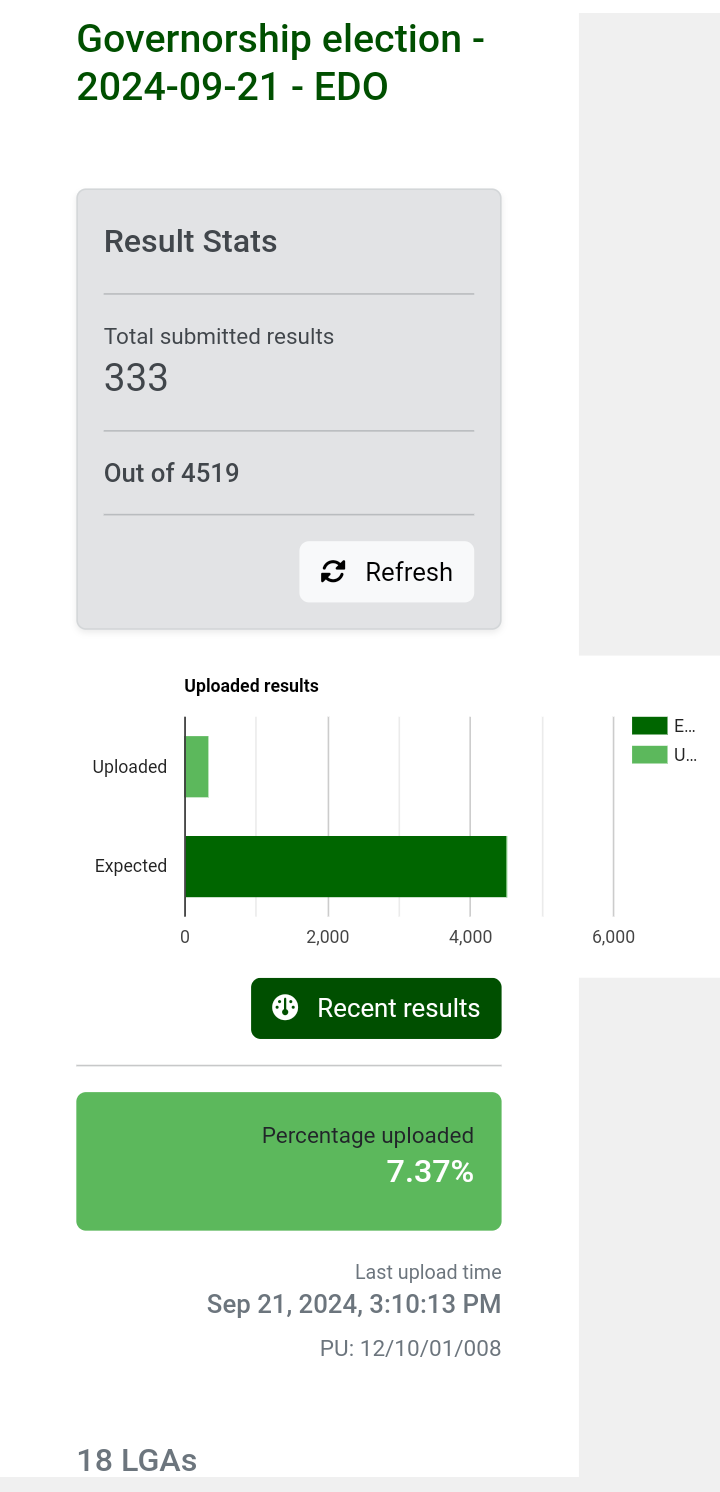Click the Refresh button
Viewport: 720px width, 1492px height.
386,572
